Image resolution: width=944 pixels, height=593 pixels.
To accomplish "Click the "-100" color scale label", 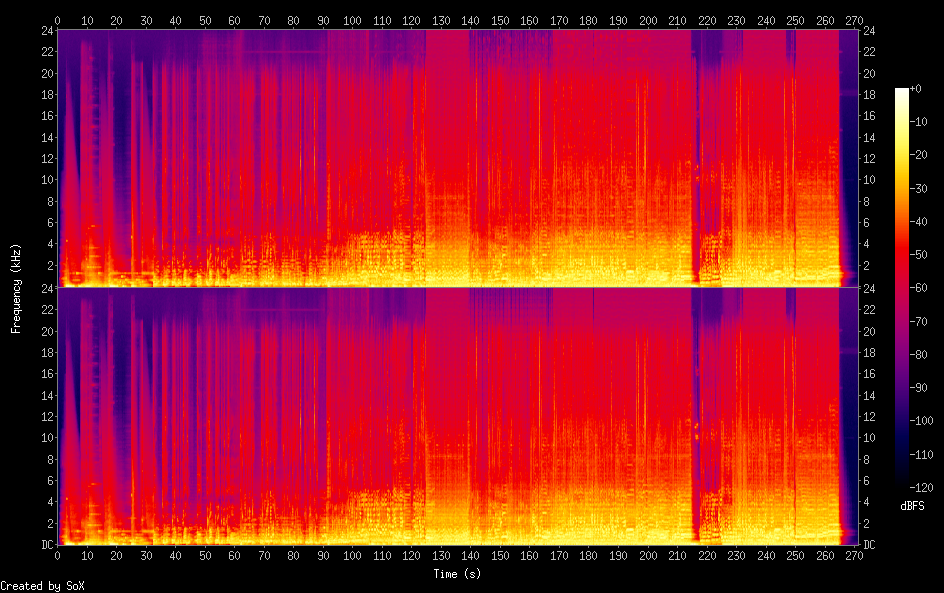I will (921, 421).
